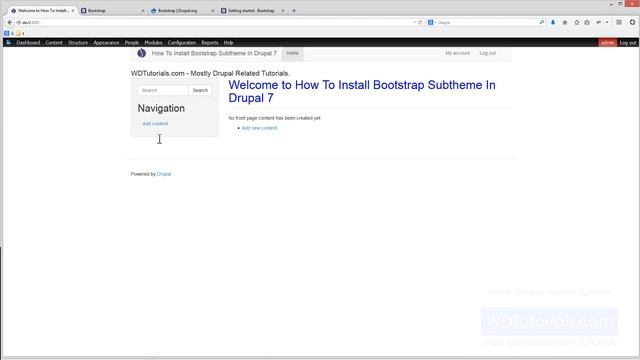Click the curved-arrow toolbar icon

click(x=599, y=22)
